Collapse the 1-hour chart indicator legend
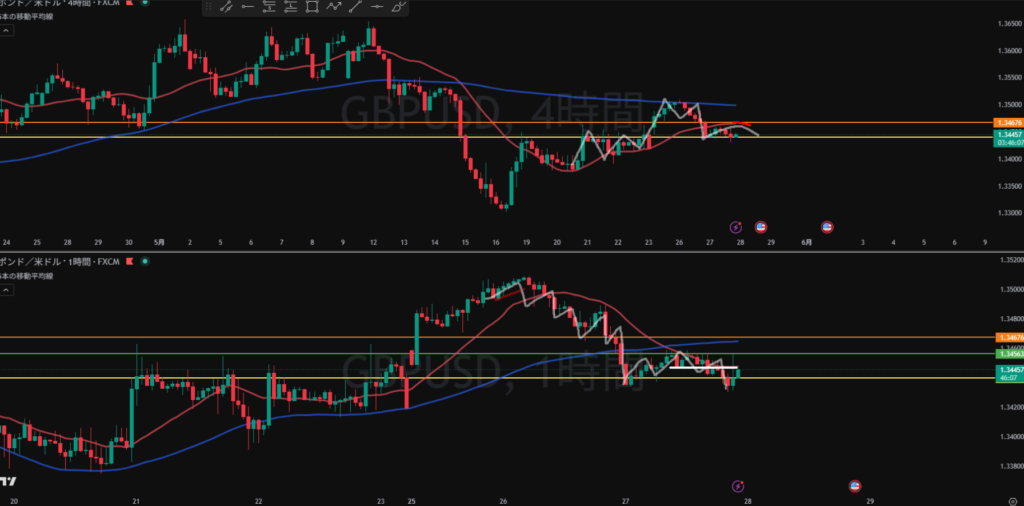 pos(6,289)
